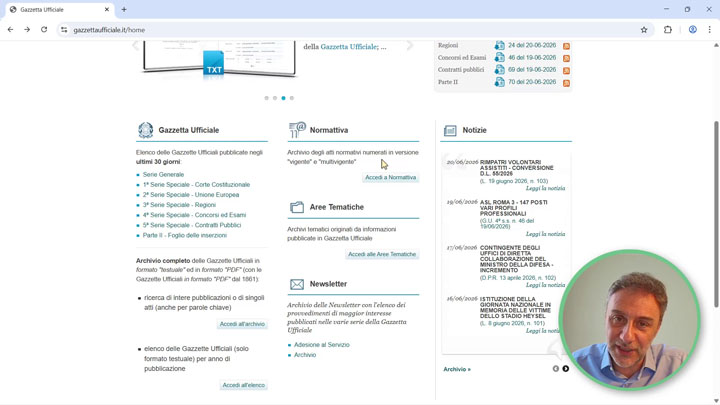Viewport: 720px width, 405px height.
Task: Click the browser back arrow
Action: pyautogui.click(x=10, y=29)
